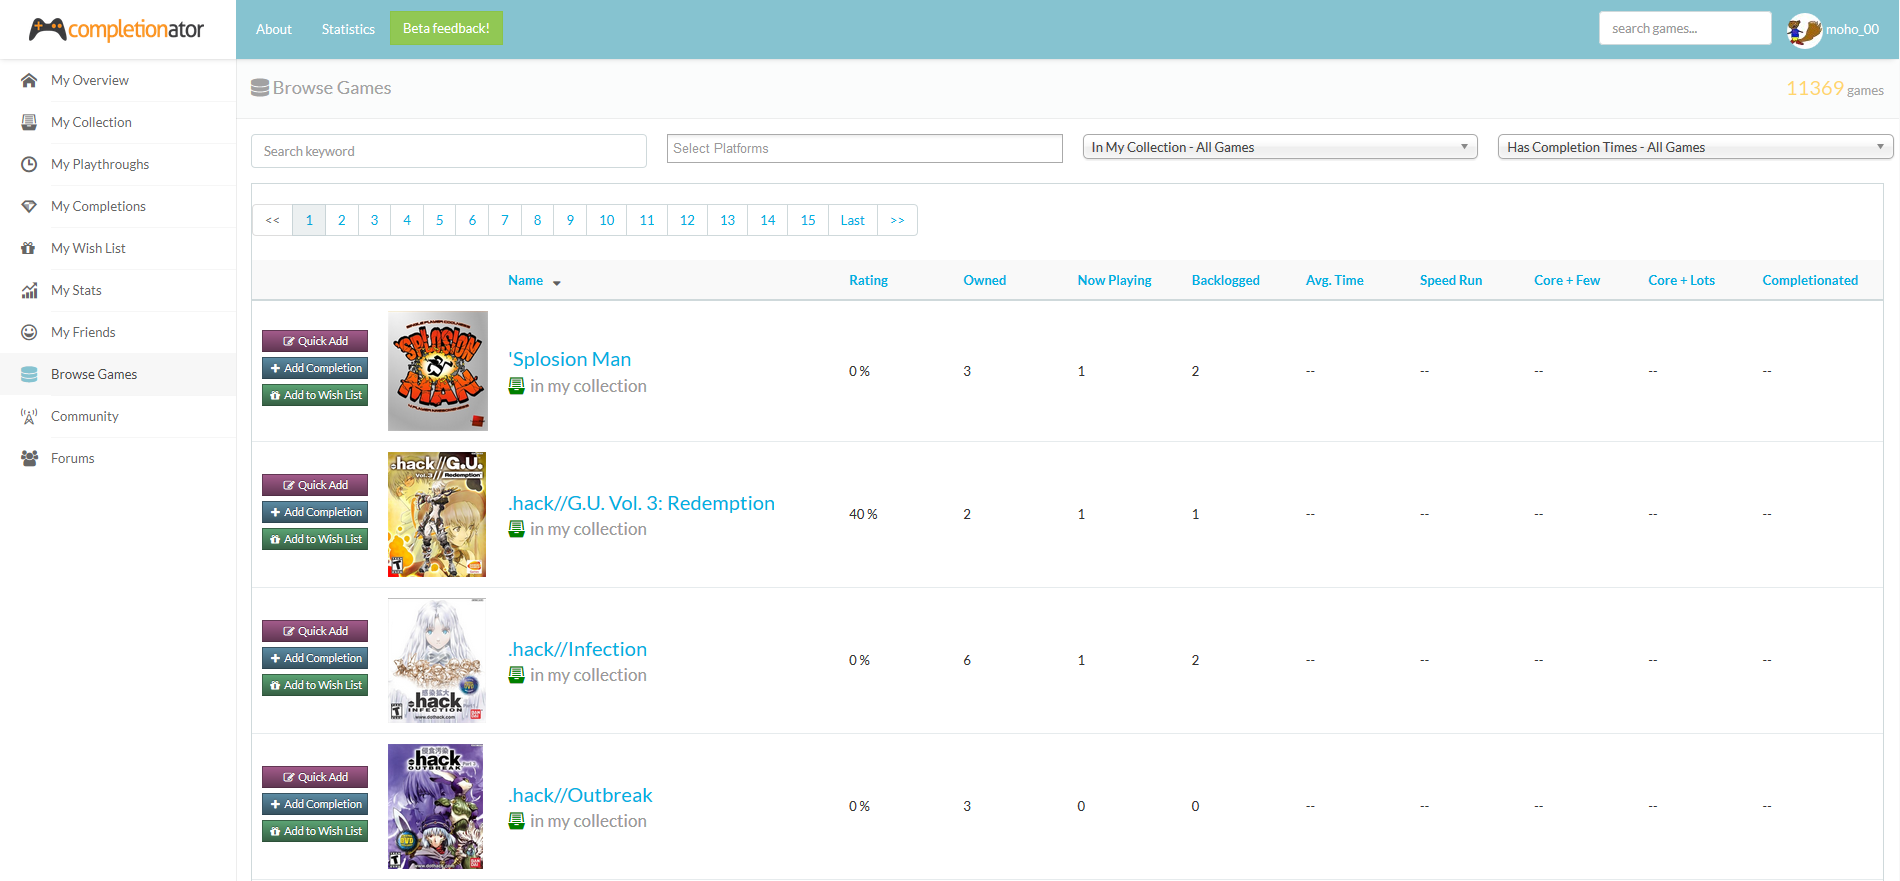
Task: Click the My Collection book icon
Action: point(29,122)
